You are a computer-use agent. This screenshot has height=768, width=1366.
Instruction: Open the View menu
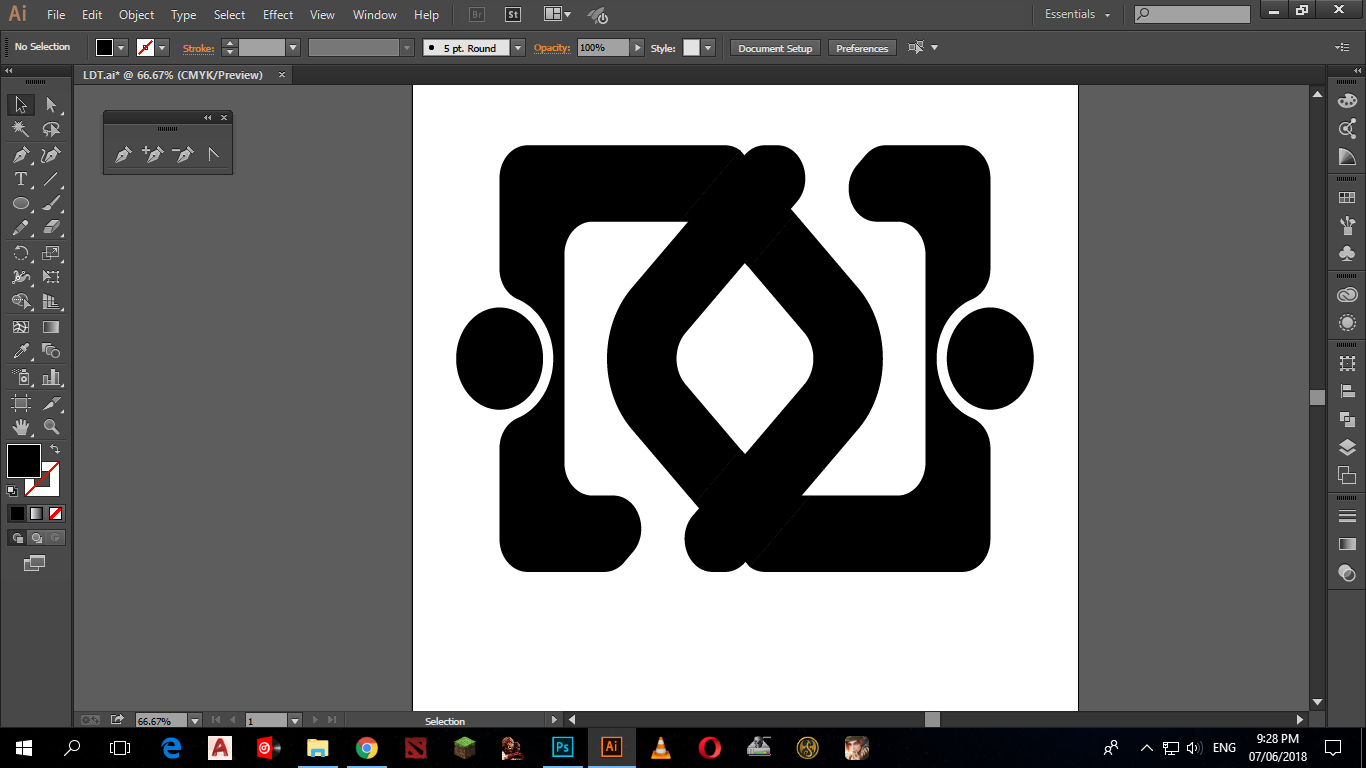[322, 15]
